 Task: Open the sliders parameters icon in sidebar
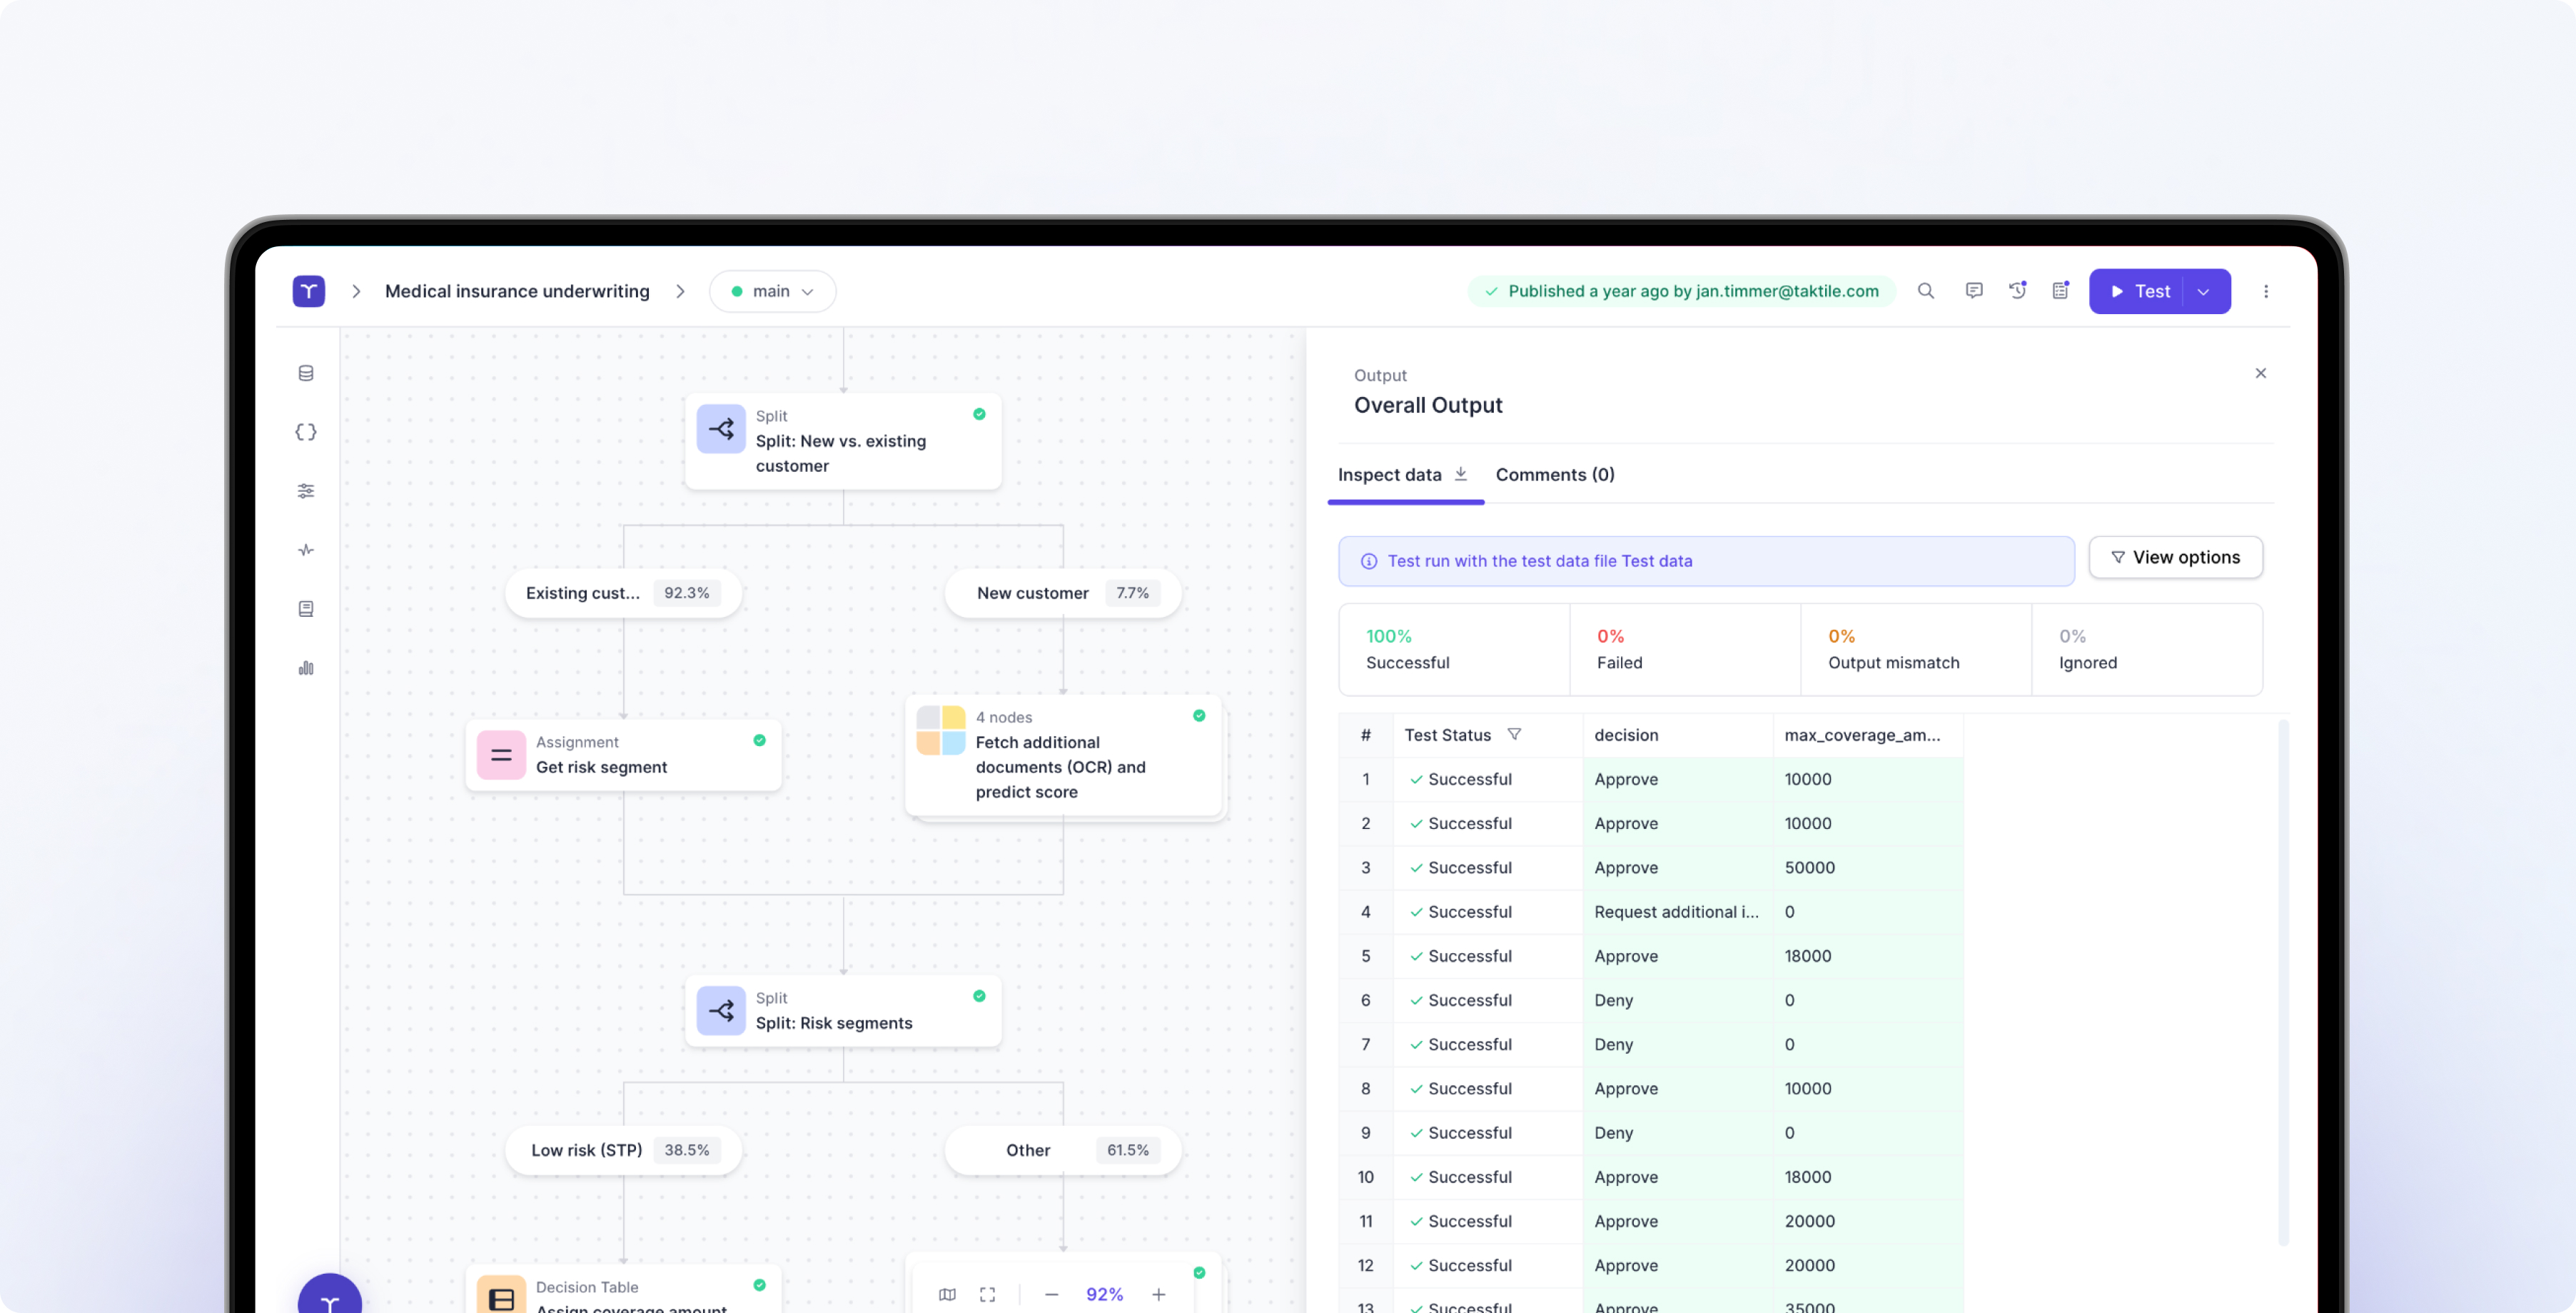click(306, 491)
